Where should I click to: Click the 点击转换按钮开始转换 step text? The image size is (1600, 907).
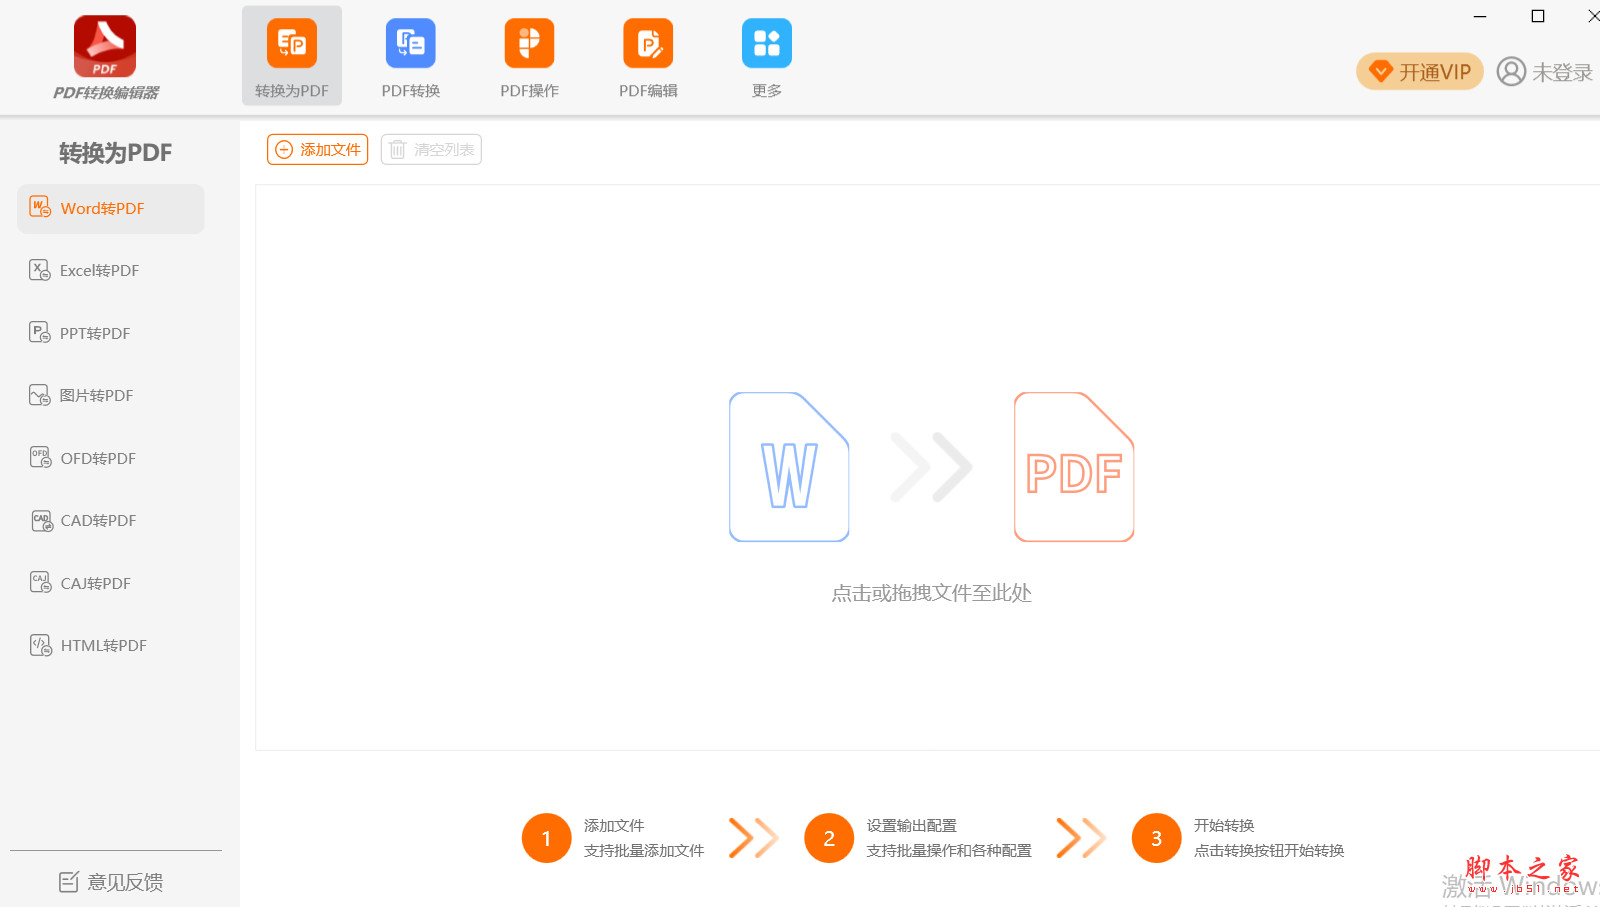point(1269,851)
